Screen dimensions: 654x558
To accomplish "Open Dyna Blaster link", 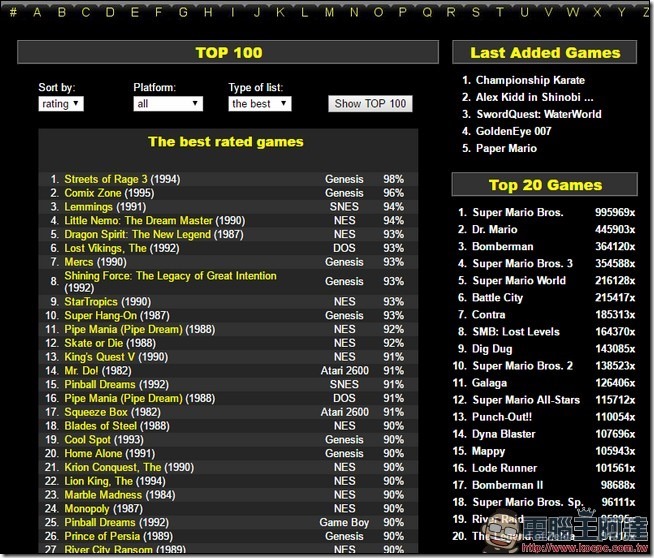I will [x=503, y=434].
